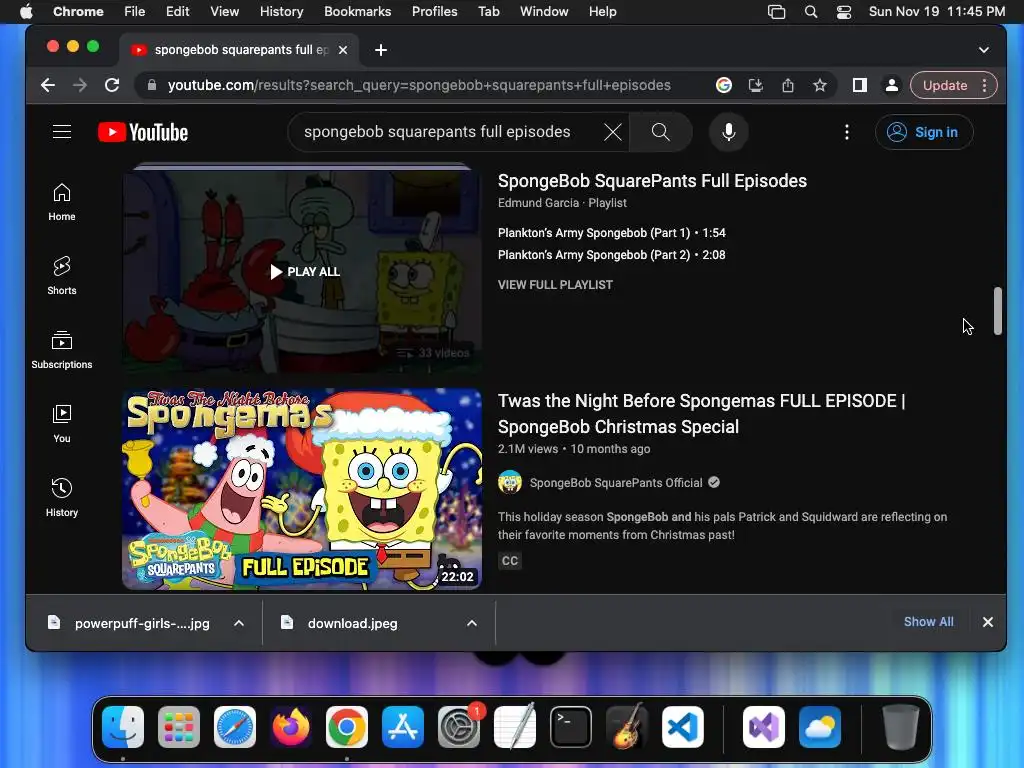Viewport: 1024px width, 768px height.
Task: Play Plankton's Army Spongebob (Part 1)
Action: pyautogui.click(x=611, y=233)
